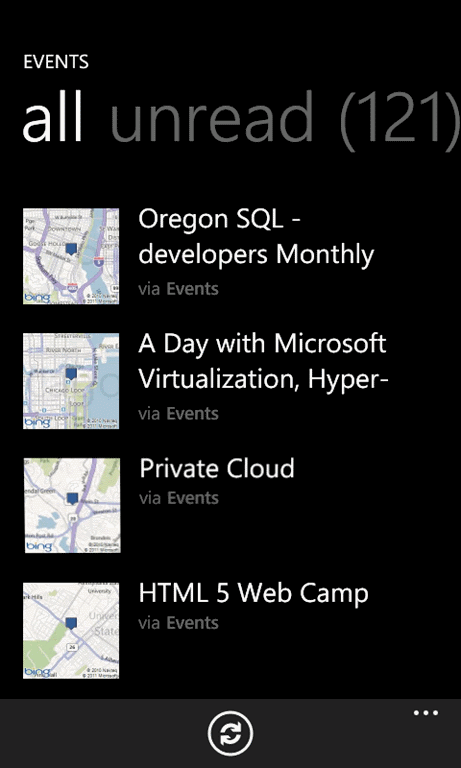Viewport: 461px width, 768px height.
Task: Tap the HTML 5 Web Camp map thumbnail
Action: (71, 631)
